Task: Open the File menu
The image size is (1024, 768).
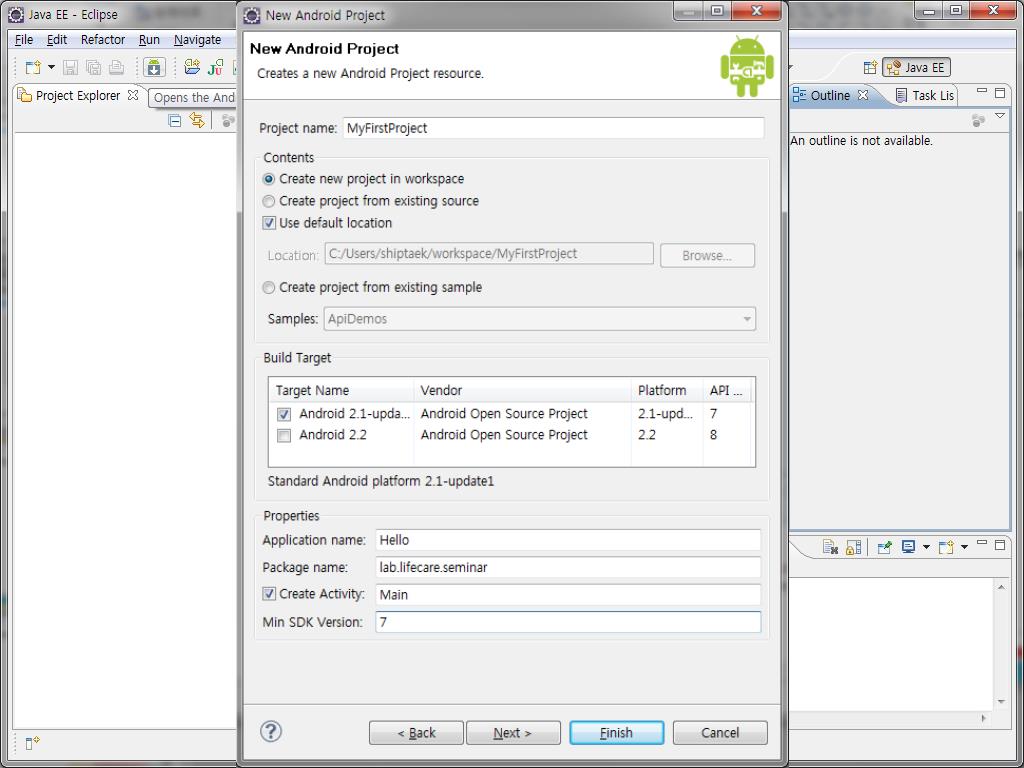Action: [24, 40]
